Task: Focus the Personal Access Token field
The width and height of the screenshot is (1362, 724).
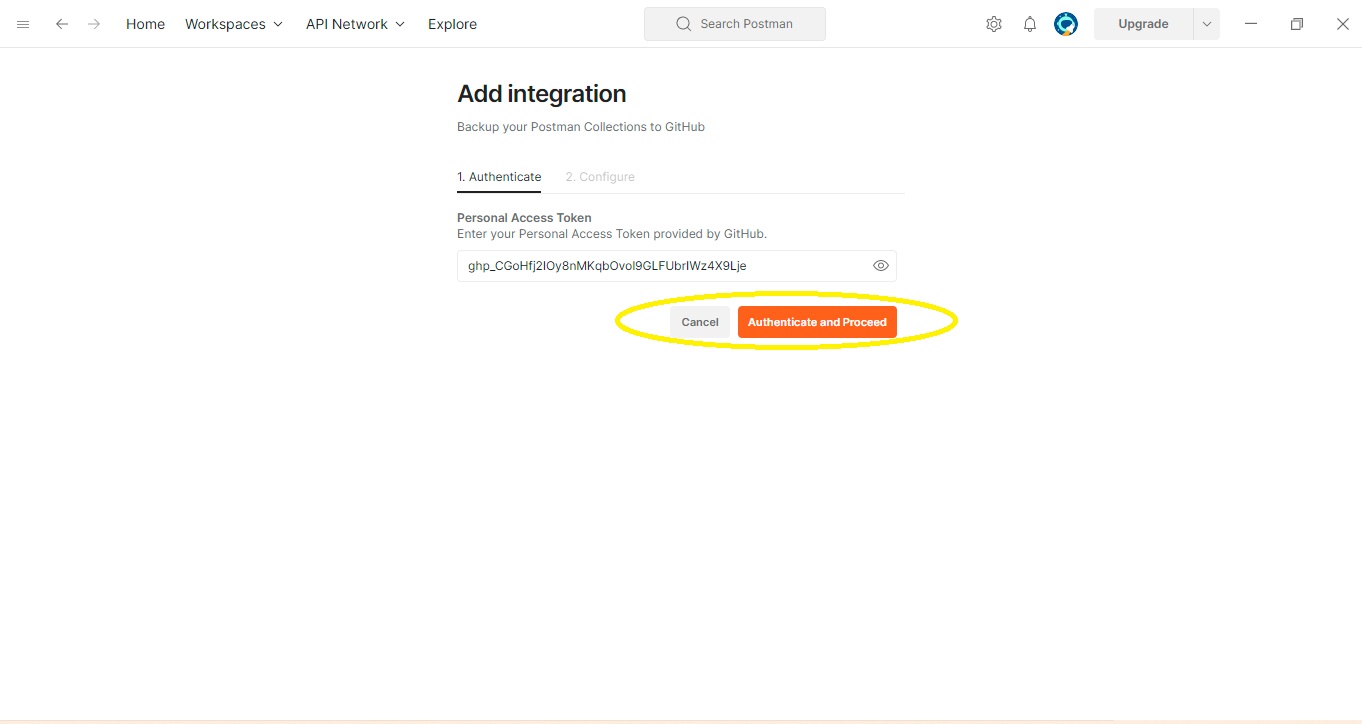Action: click(x=660, y=266)
